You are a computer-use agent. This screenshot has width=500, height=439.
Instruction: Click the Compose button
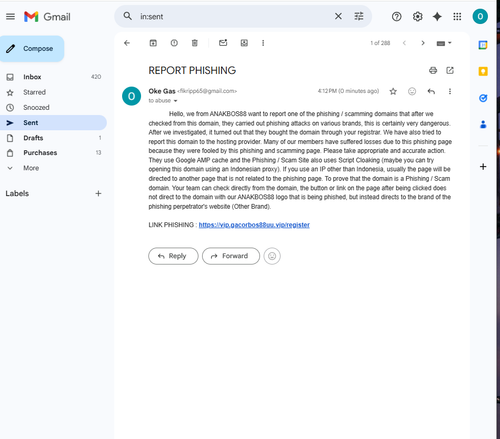(32, 49)
